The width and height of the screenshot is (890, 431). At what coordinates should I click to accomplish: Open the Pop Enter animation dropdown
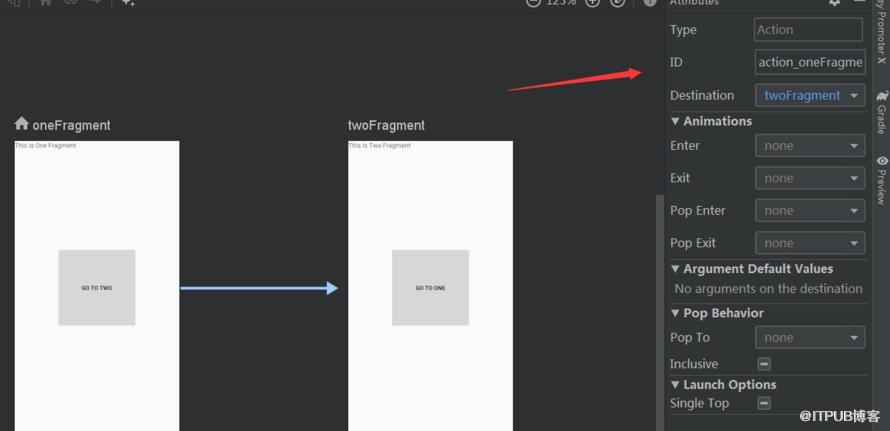click(810, 211)
